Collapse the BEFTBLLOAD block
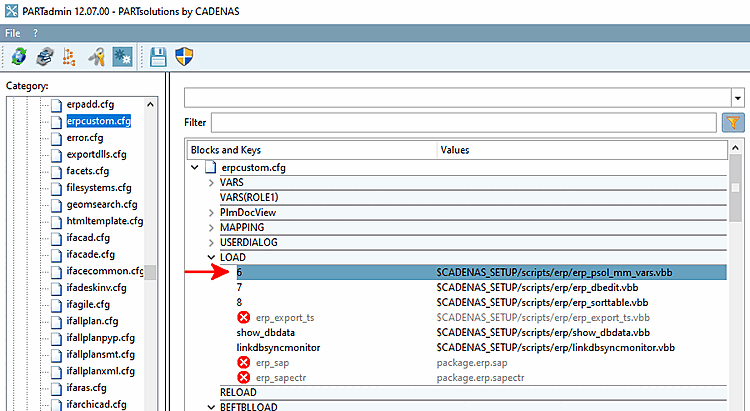 (211, 407)
